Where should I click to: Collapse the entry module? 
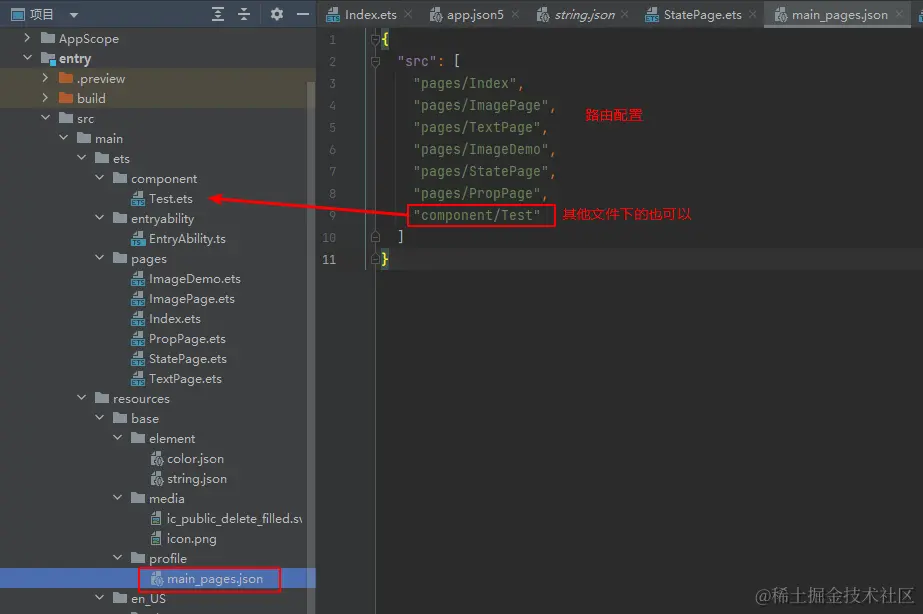pyautogui.click(x=27, y=58)
